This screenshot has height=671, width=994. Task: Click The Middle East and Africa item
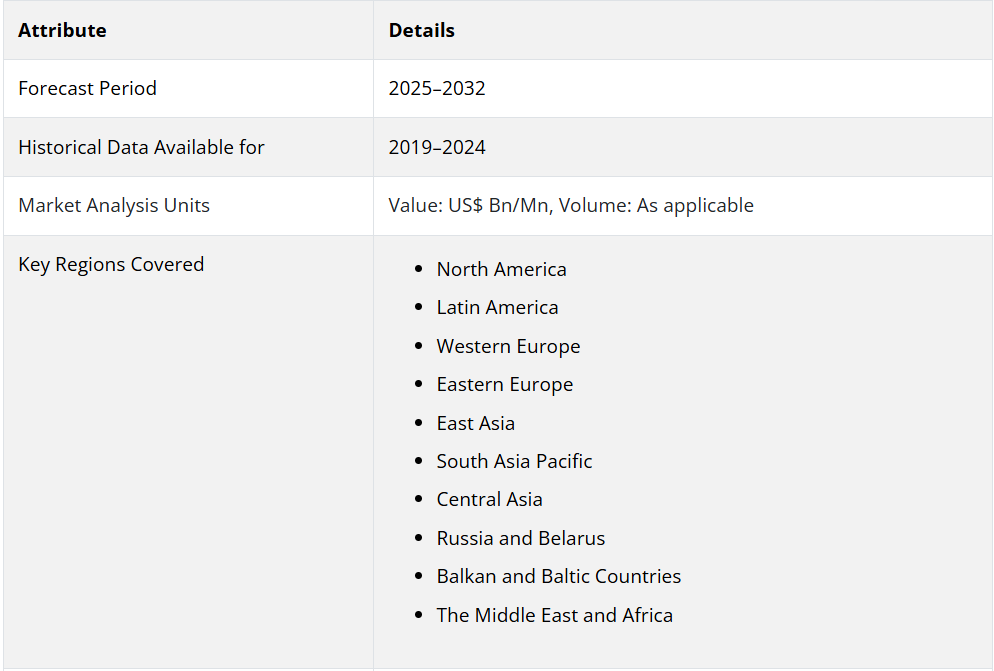(x=555, y=615)
